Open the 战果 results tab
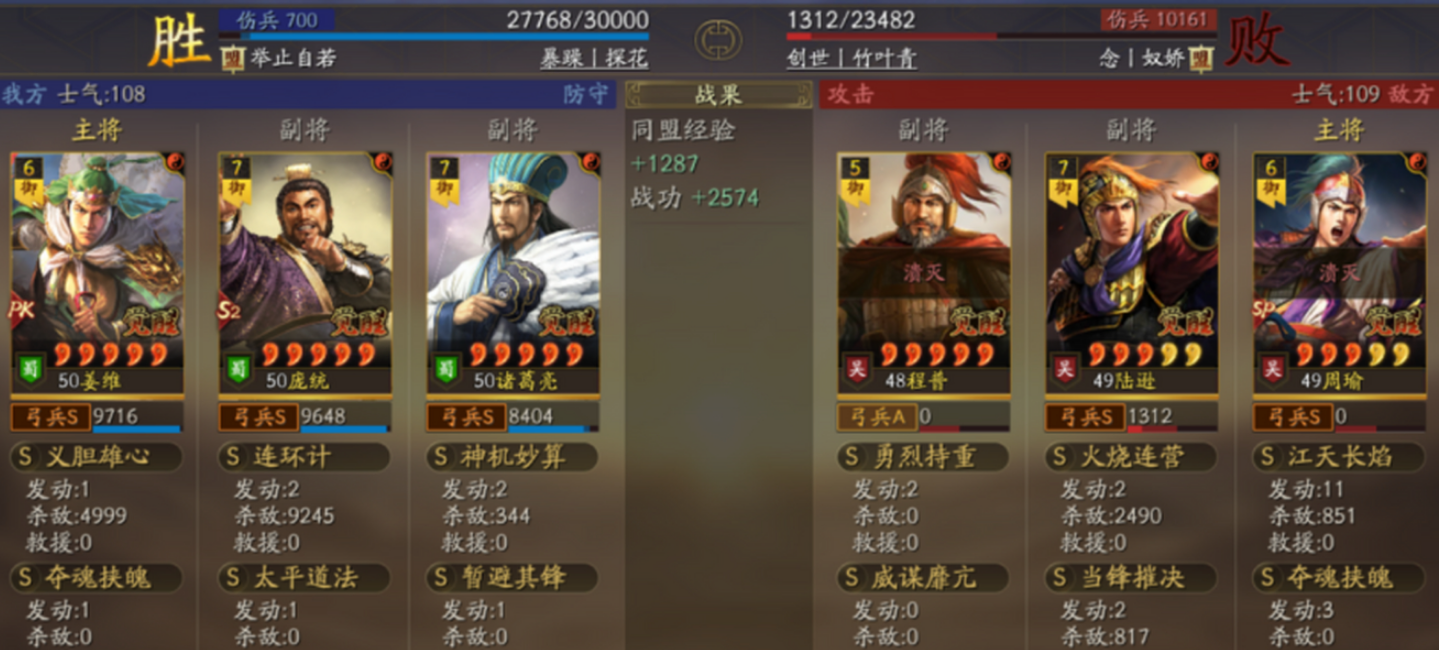 click(x=718, y=95)
